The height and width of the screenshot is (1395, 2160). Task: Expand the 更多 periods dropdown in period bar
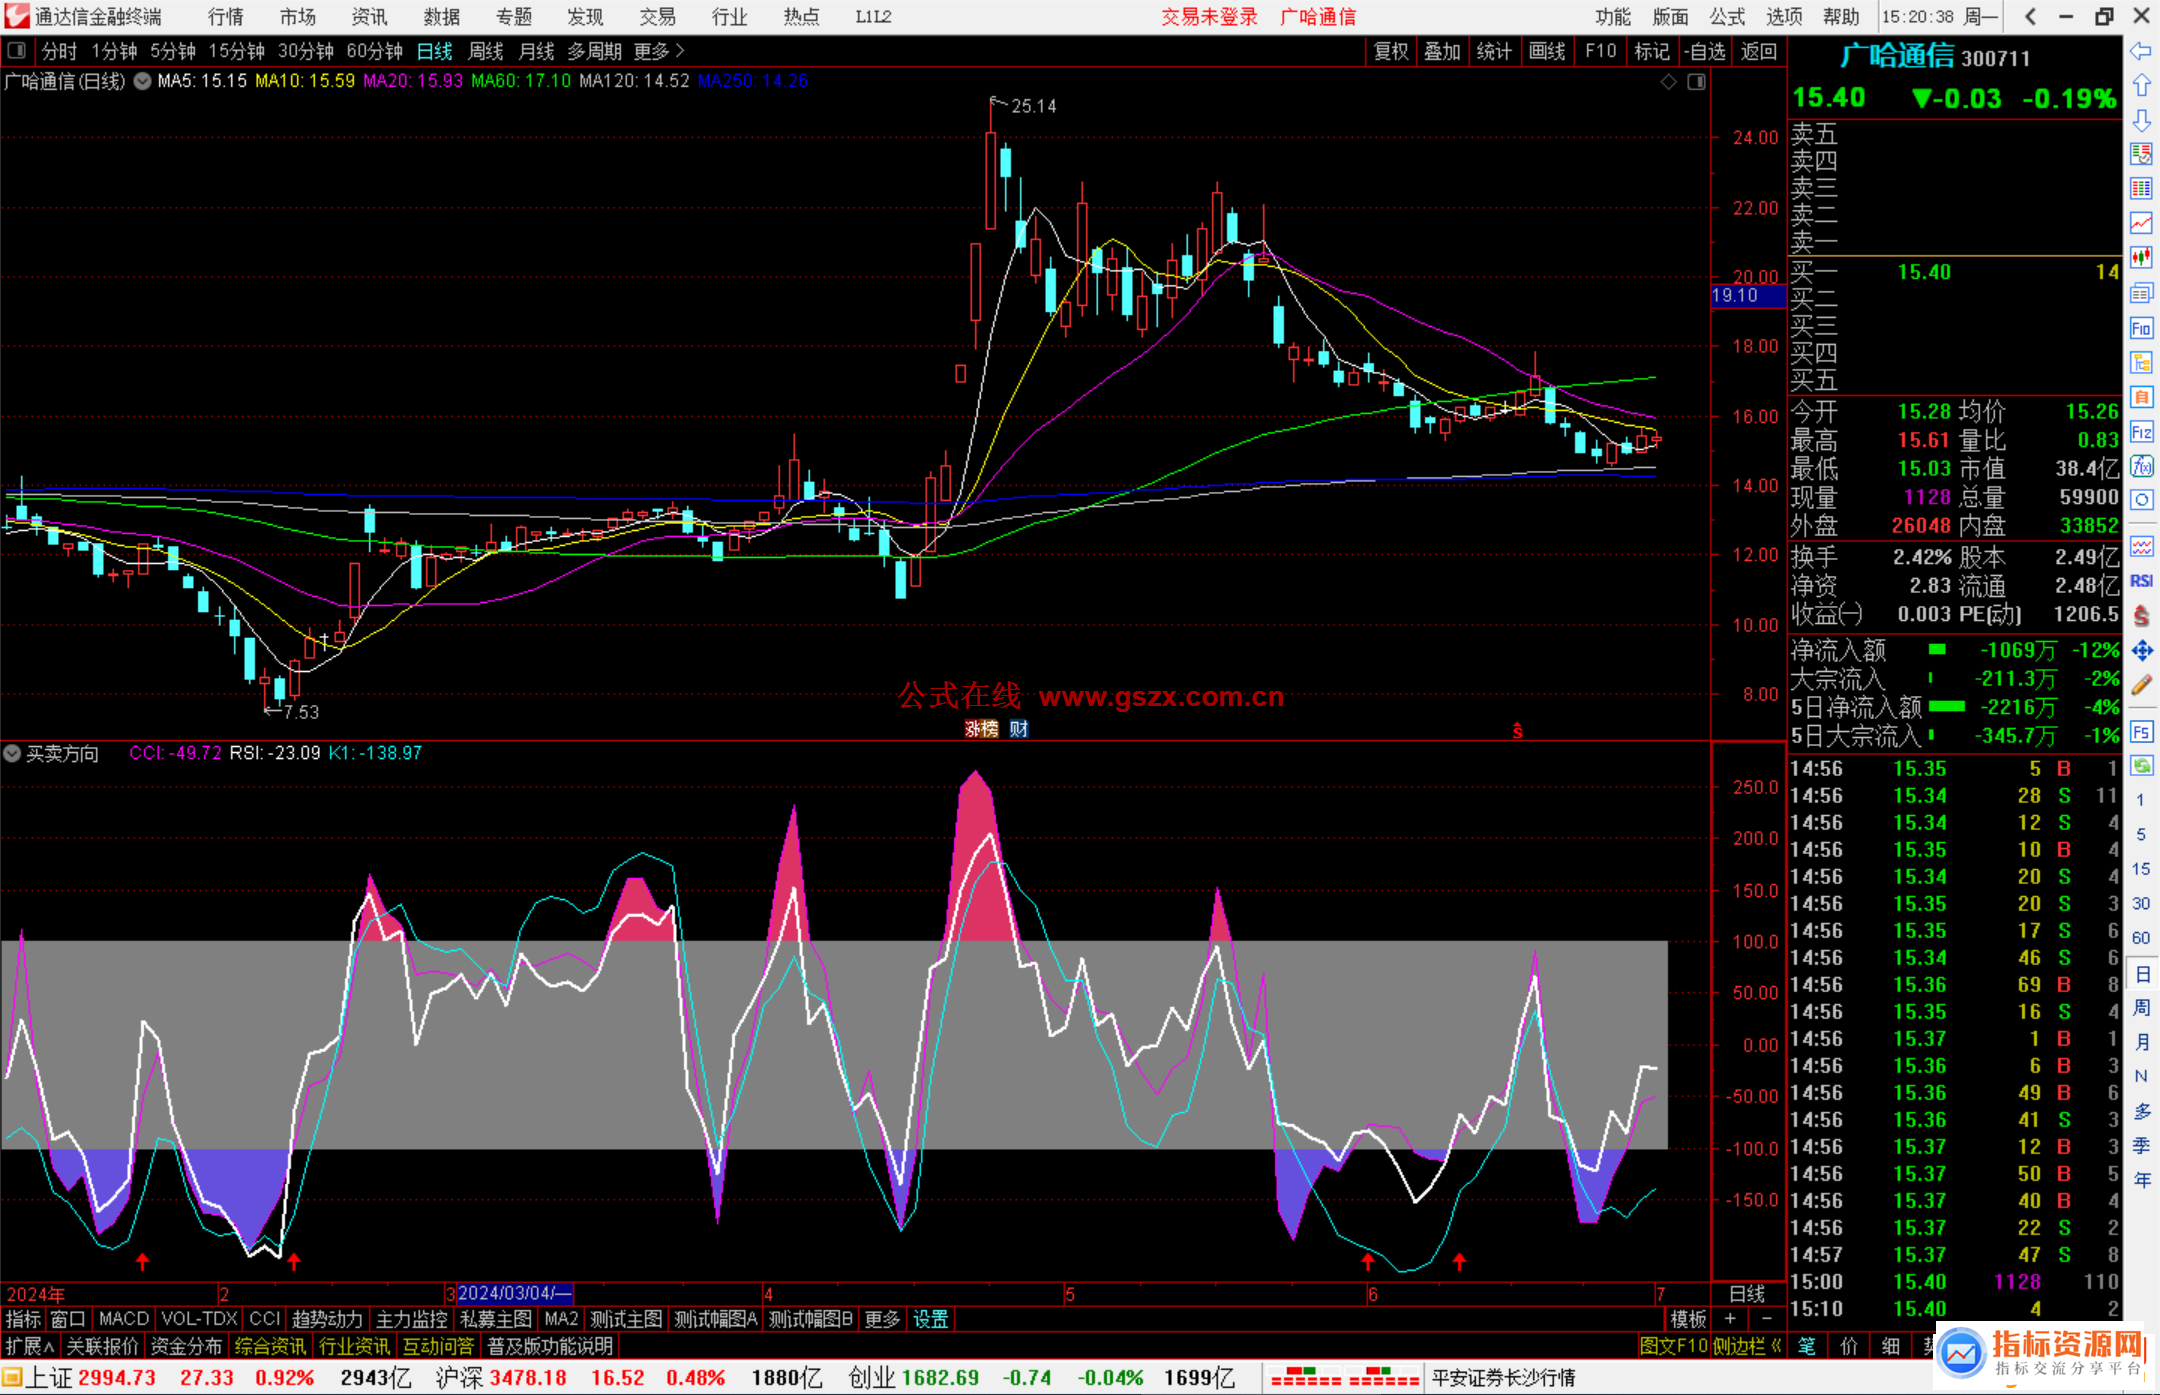(x=659, y=51)
